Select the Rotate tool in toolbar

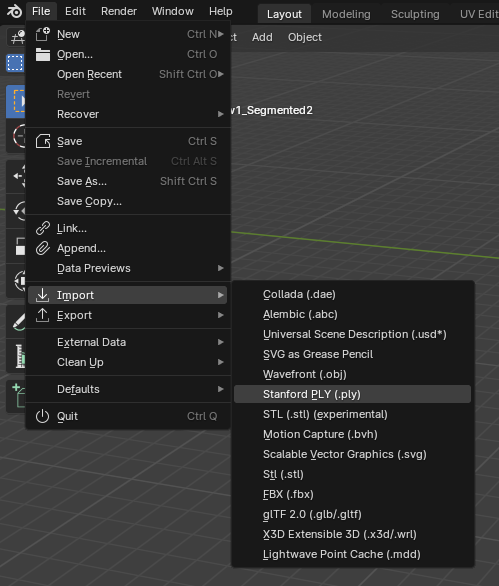(x=16, y=211)
